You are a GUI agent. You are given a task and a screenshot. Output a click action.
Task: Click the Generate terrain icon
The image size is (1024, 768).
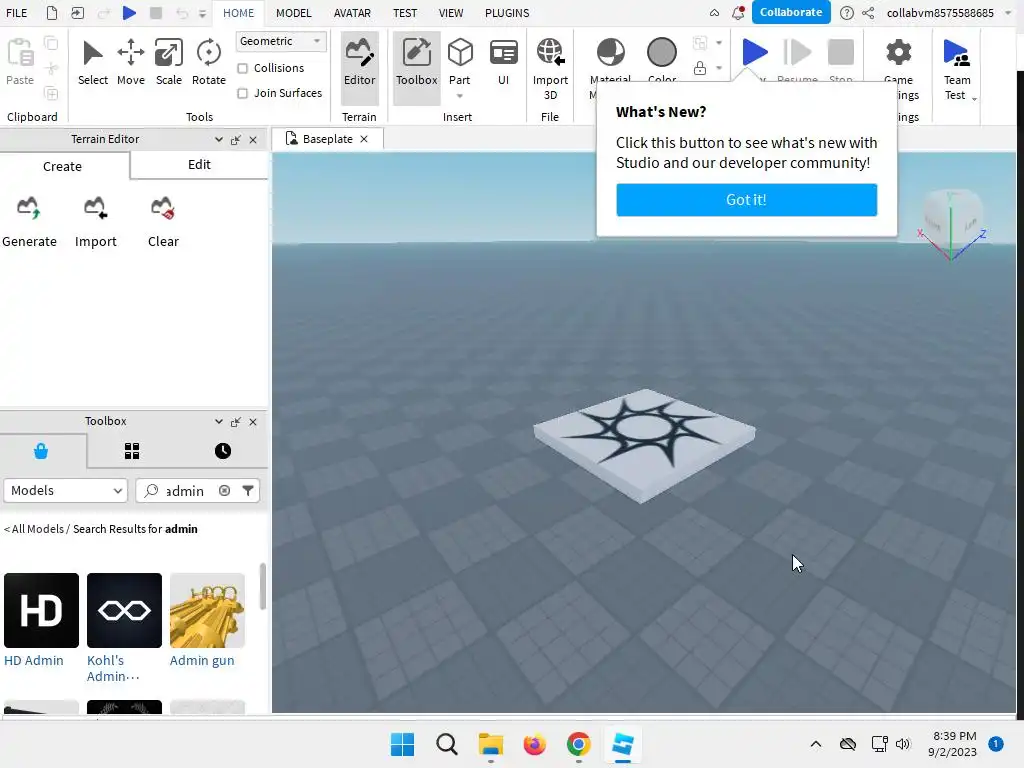(29, 208)
